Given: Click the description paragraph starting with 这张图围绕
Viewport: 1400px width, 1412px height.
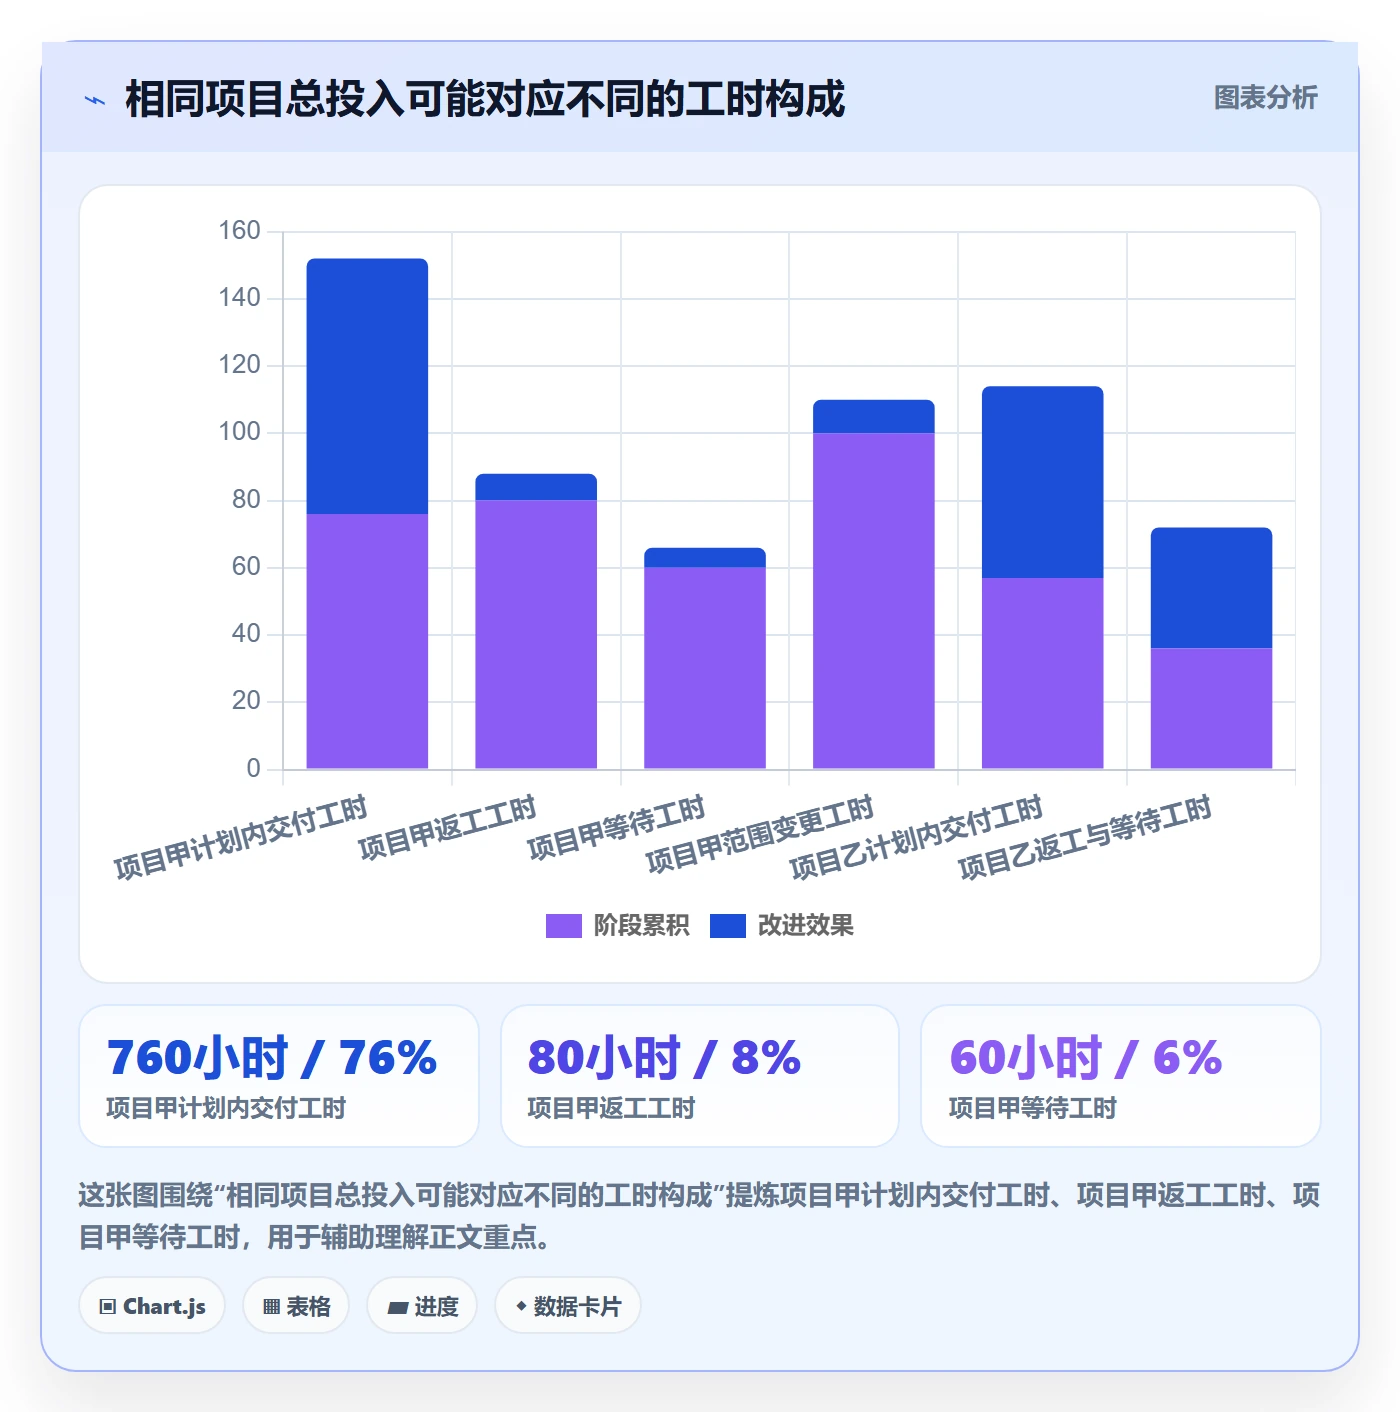Looking at the screenshot, I should click(700, 1216).
